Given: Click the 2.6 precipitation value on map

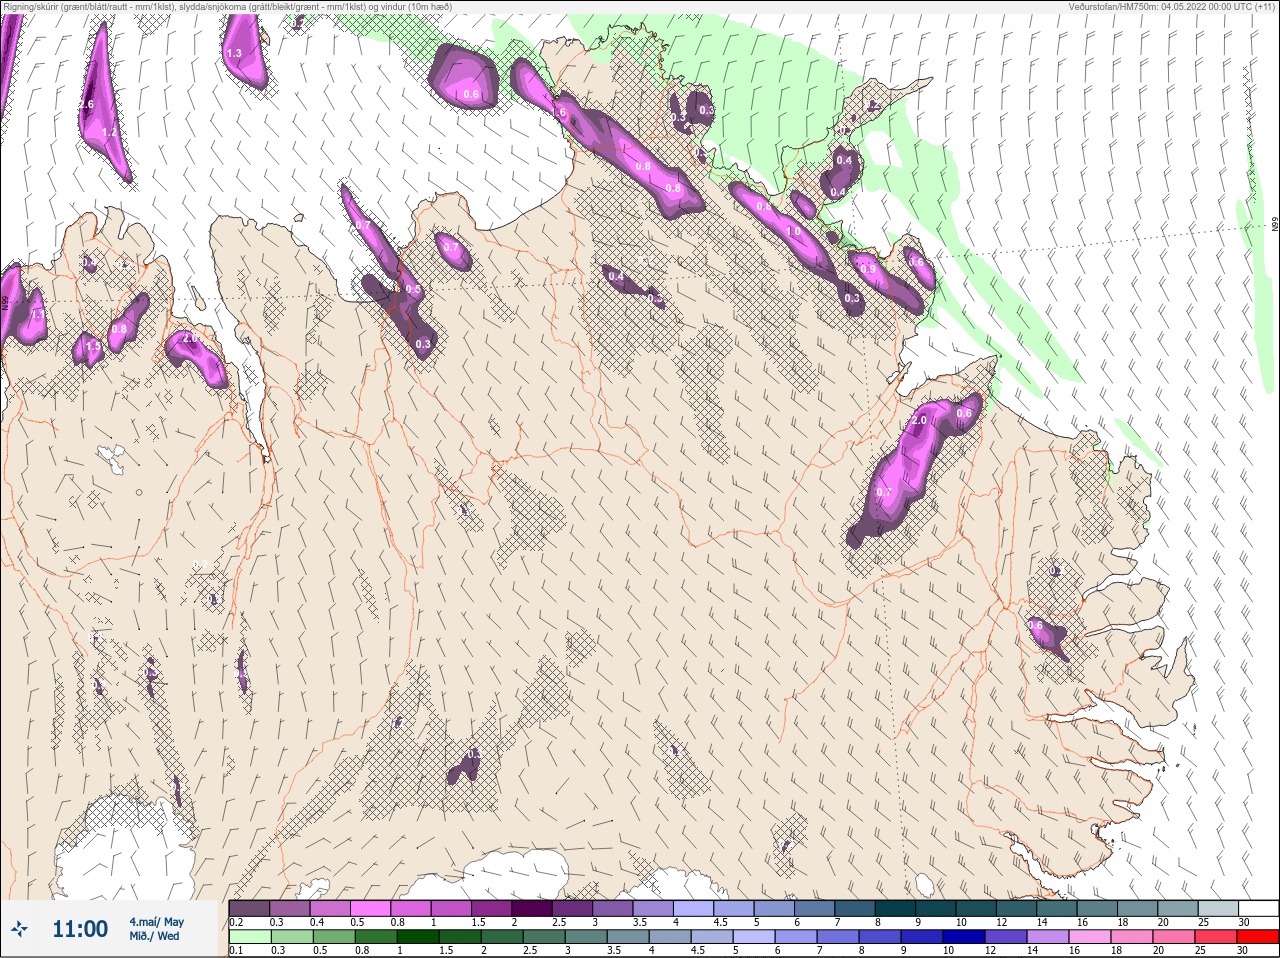Looking at the screenshot, I should pos(86,105).
